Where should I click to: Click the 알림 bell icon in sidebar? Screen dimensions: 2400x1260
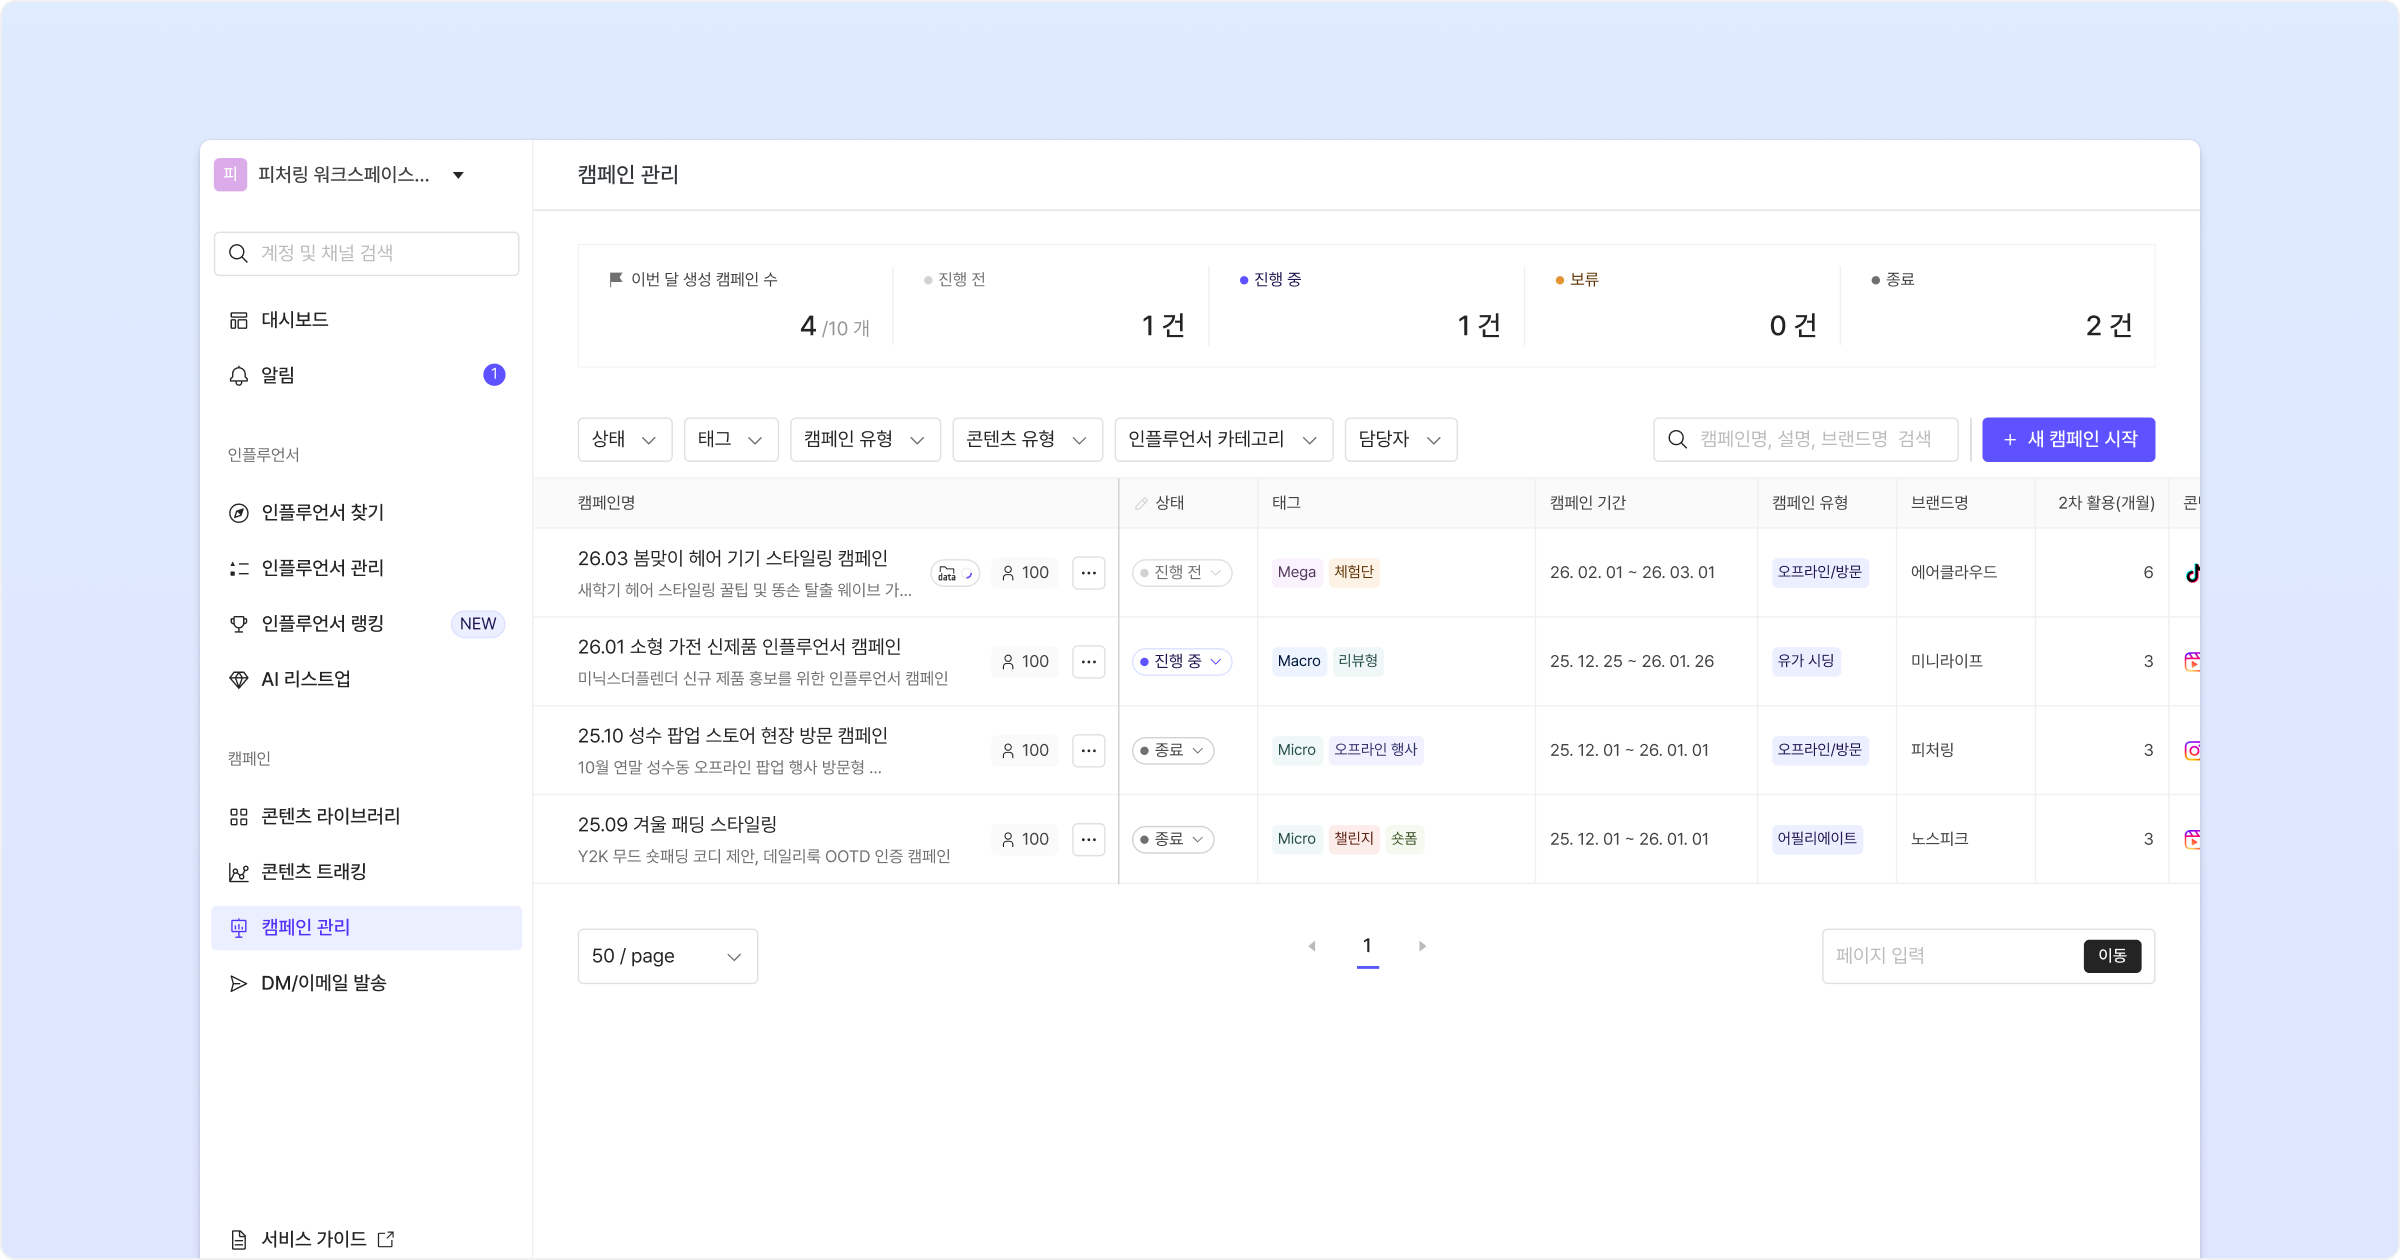click(x=239, y=376)
